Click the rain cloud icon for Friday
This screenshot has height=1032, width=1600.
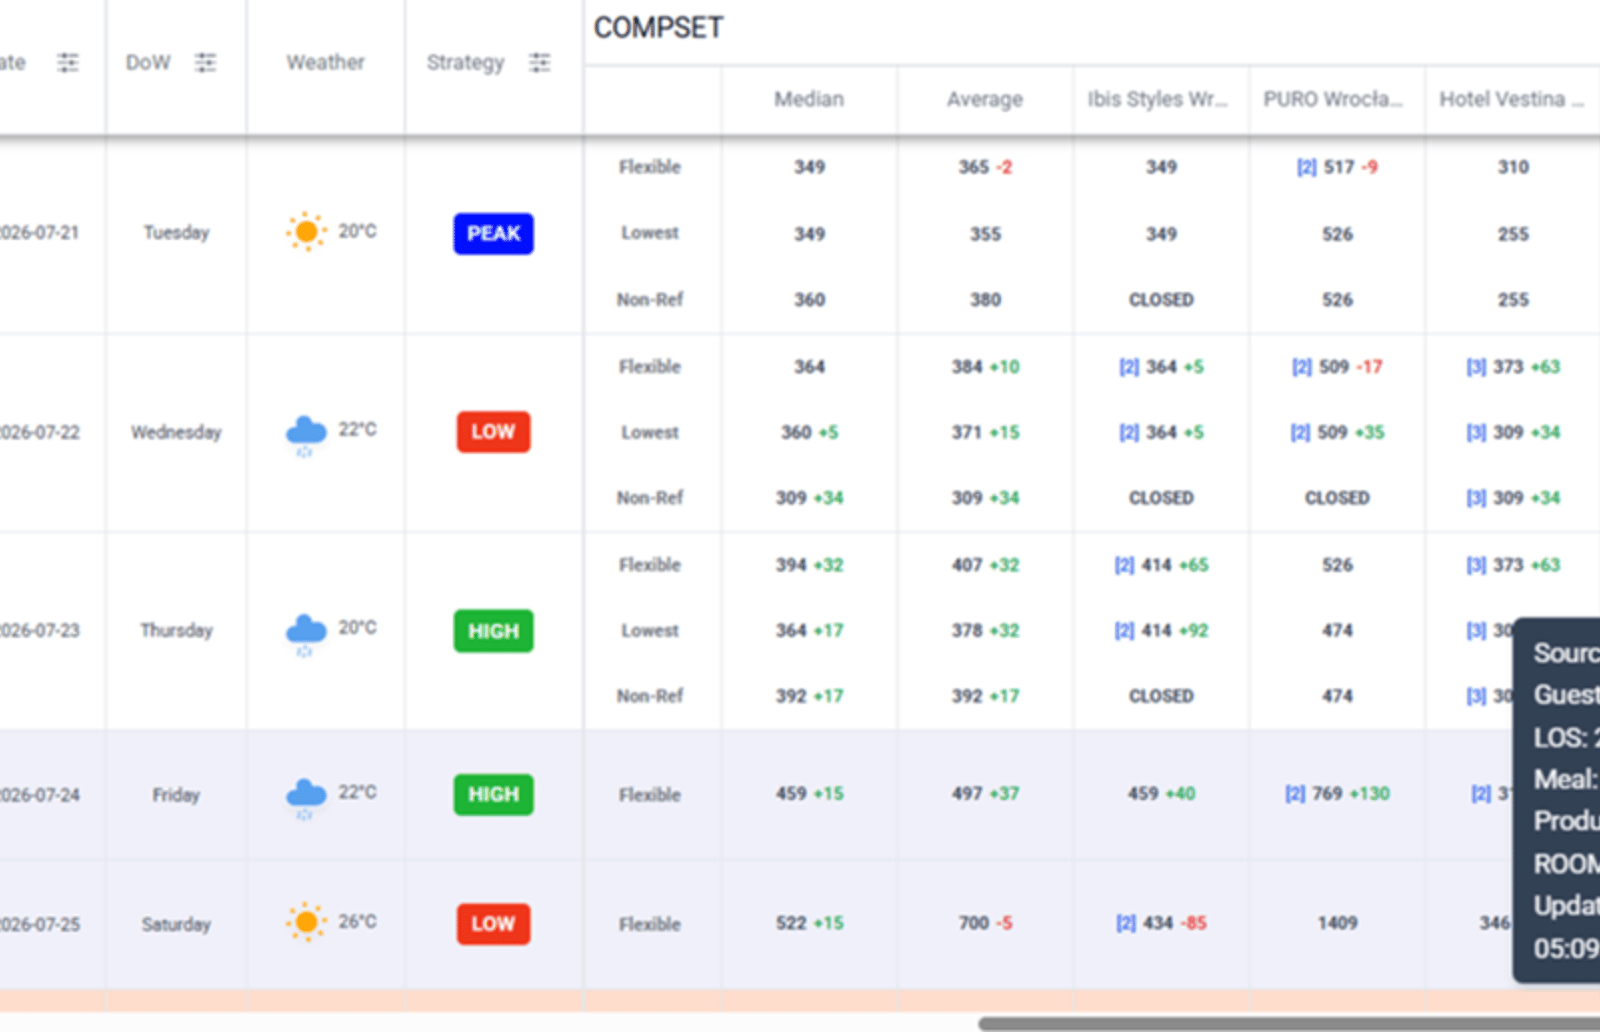306,797
